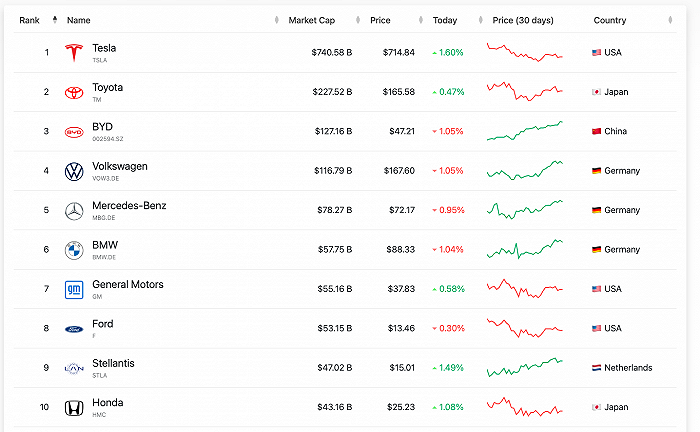The image size is (700, 432).
Task: Open the Volkswagen company name link
Action: pos(120,167)
